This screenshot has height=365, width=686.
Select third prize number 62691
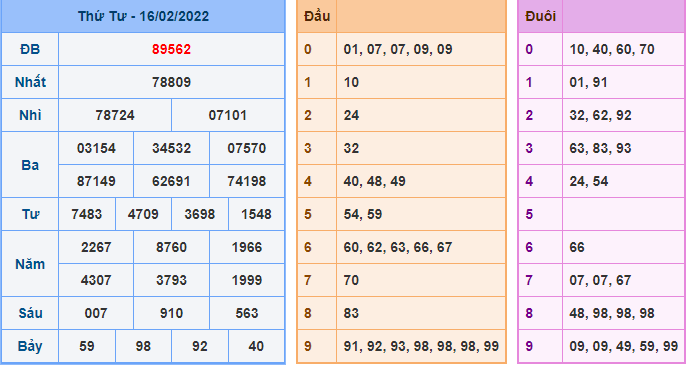point(172,181)
